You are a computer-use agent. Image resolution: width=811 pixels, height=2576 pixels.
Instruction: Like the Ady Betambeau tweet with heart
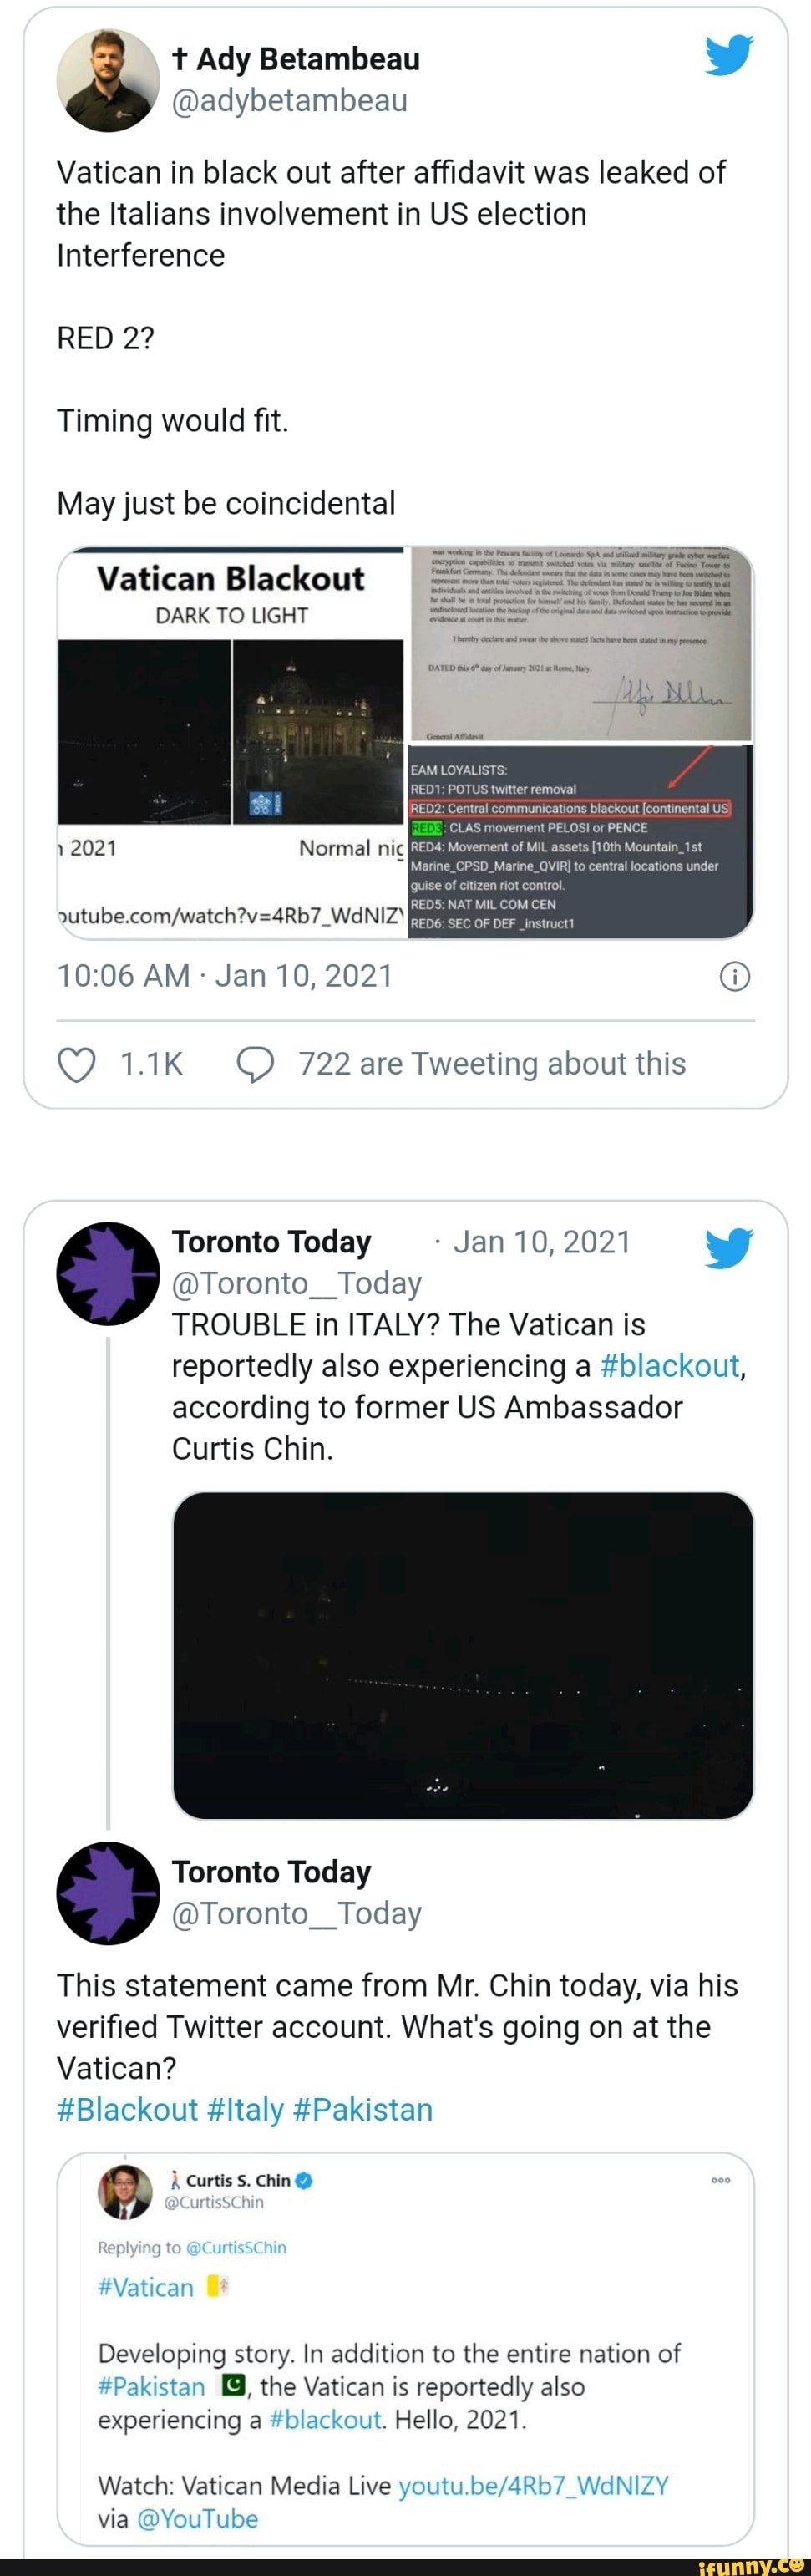pos(76,1064)
